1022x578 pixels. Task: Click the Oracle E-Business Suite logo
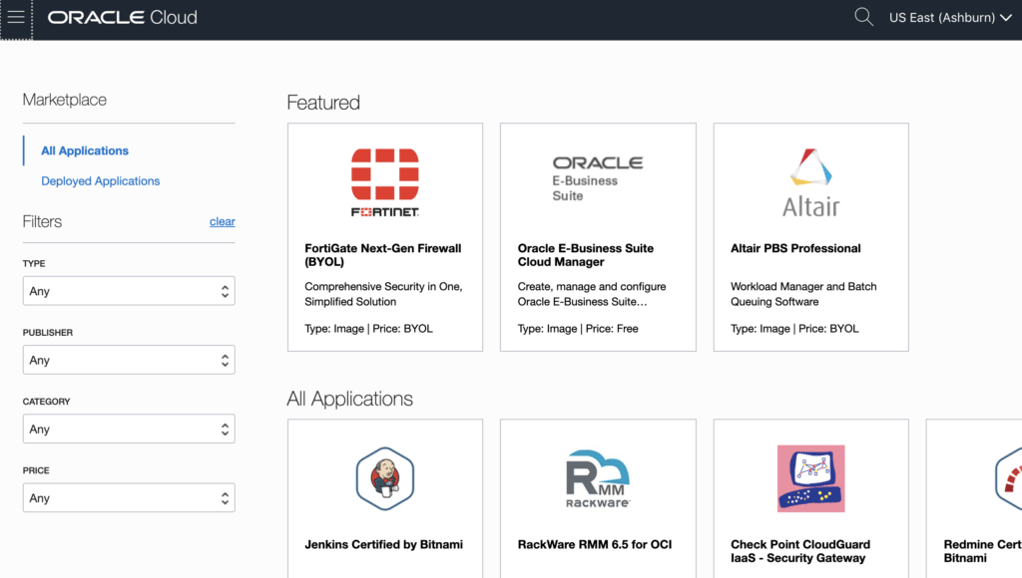(x=597, y=177)
